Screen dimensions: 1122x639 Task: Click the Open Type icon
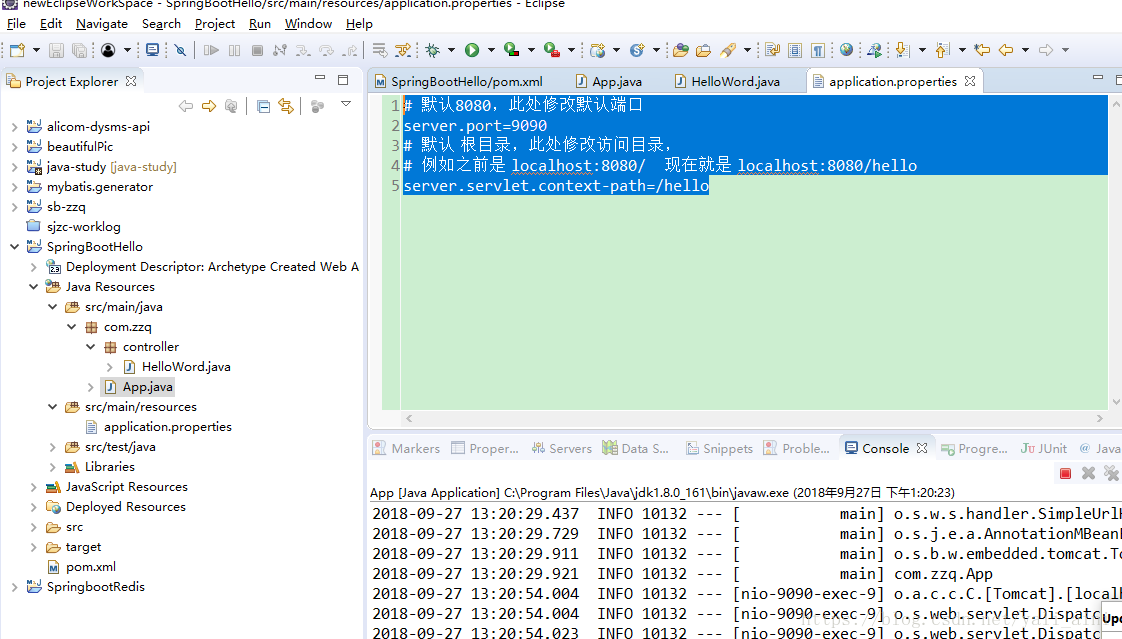pyautogui.click(x=680, y=50)
